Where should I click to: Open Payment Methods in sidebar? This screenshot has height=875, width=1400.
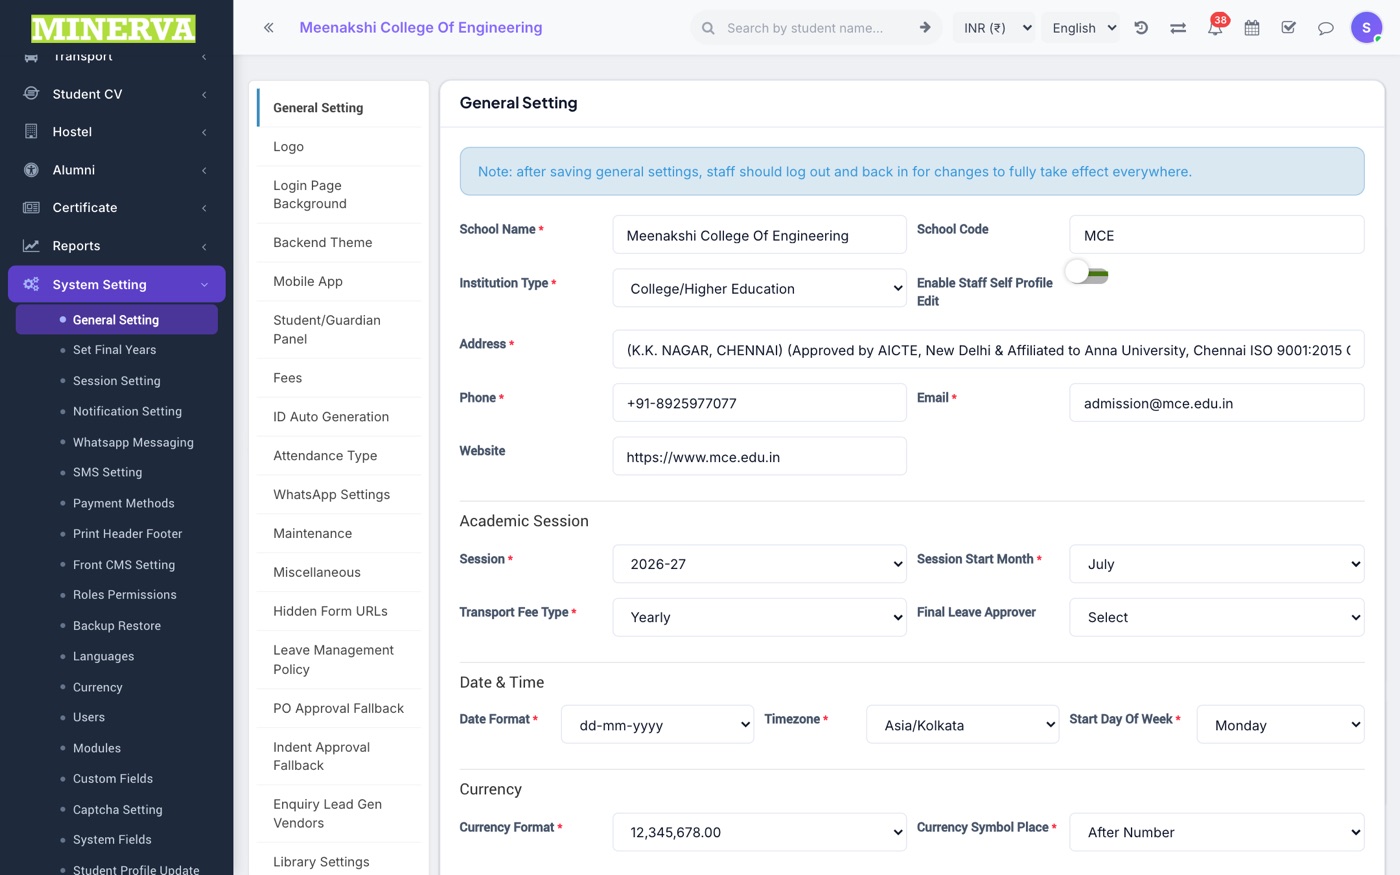[123, 503]
